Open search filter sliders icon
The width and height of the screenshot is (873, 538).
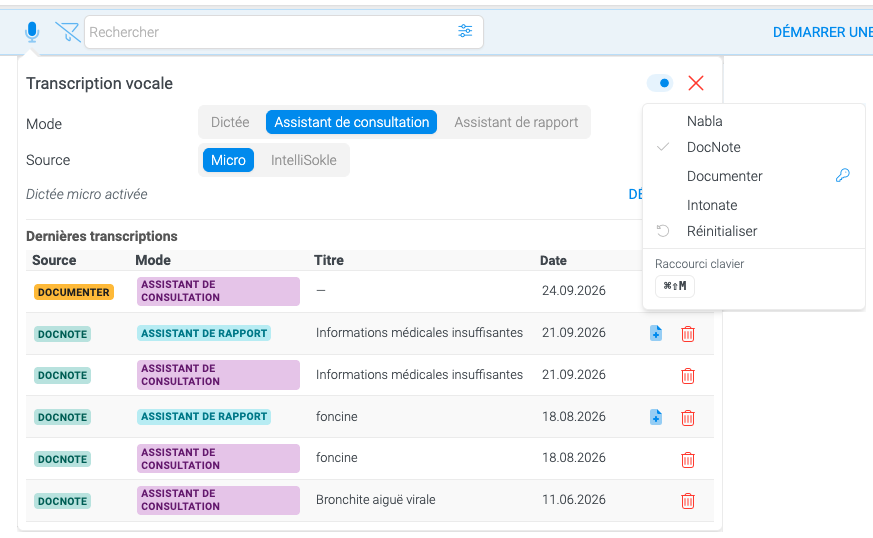pyautogui.click(x=465, y=31)
